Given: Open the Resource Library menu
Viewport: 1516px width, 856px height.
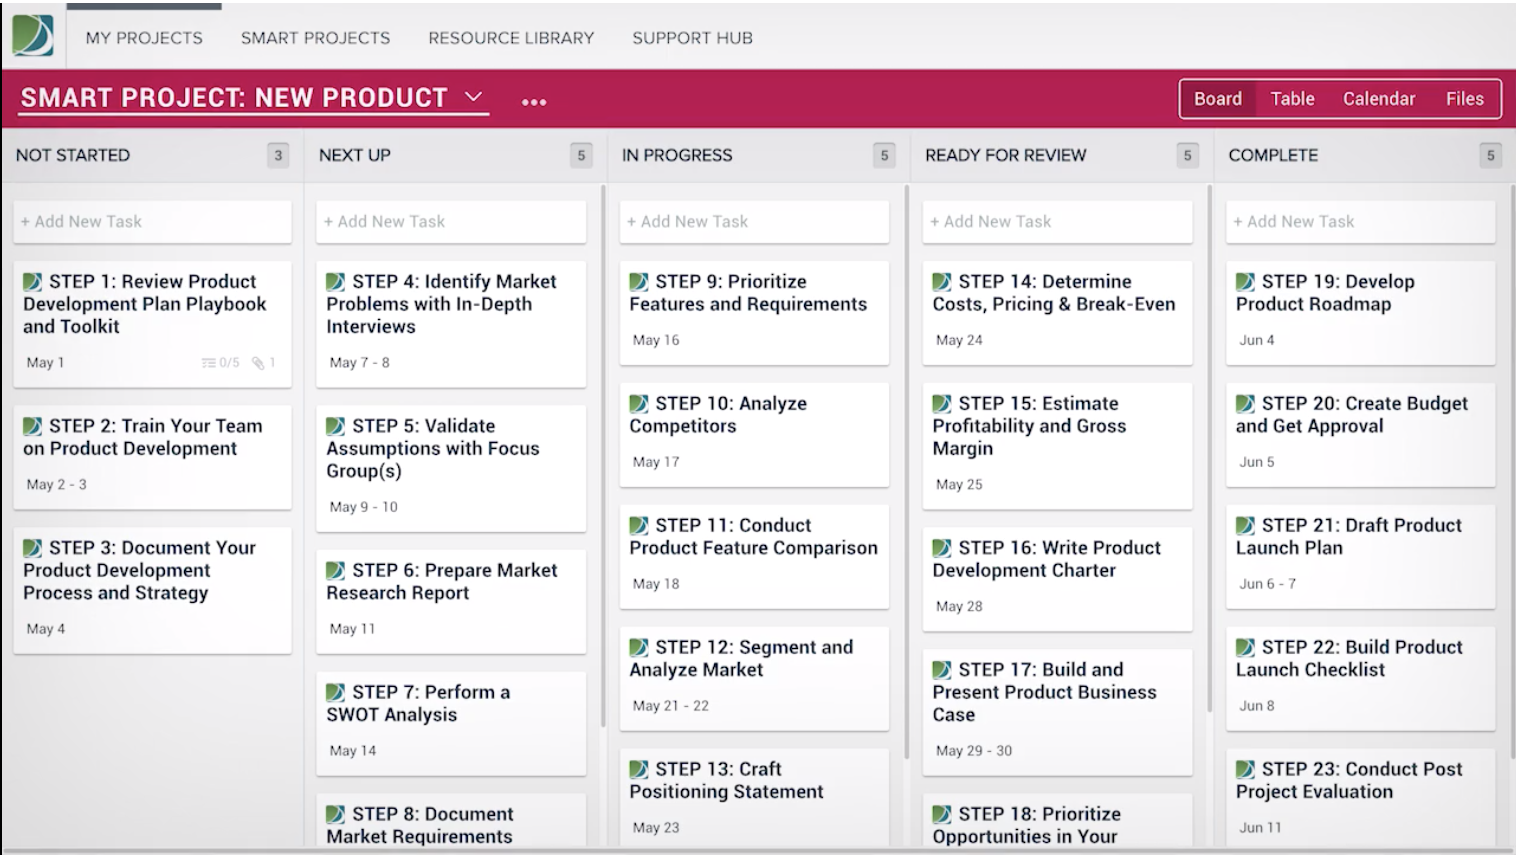Looking at the screenshot, I should click(x=511, y=38).
